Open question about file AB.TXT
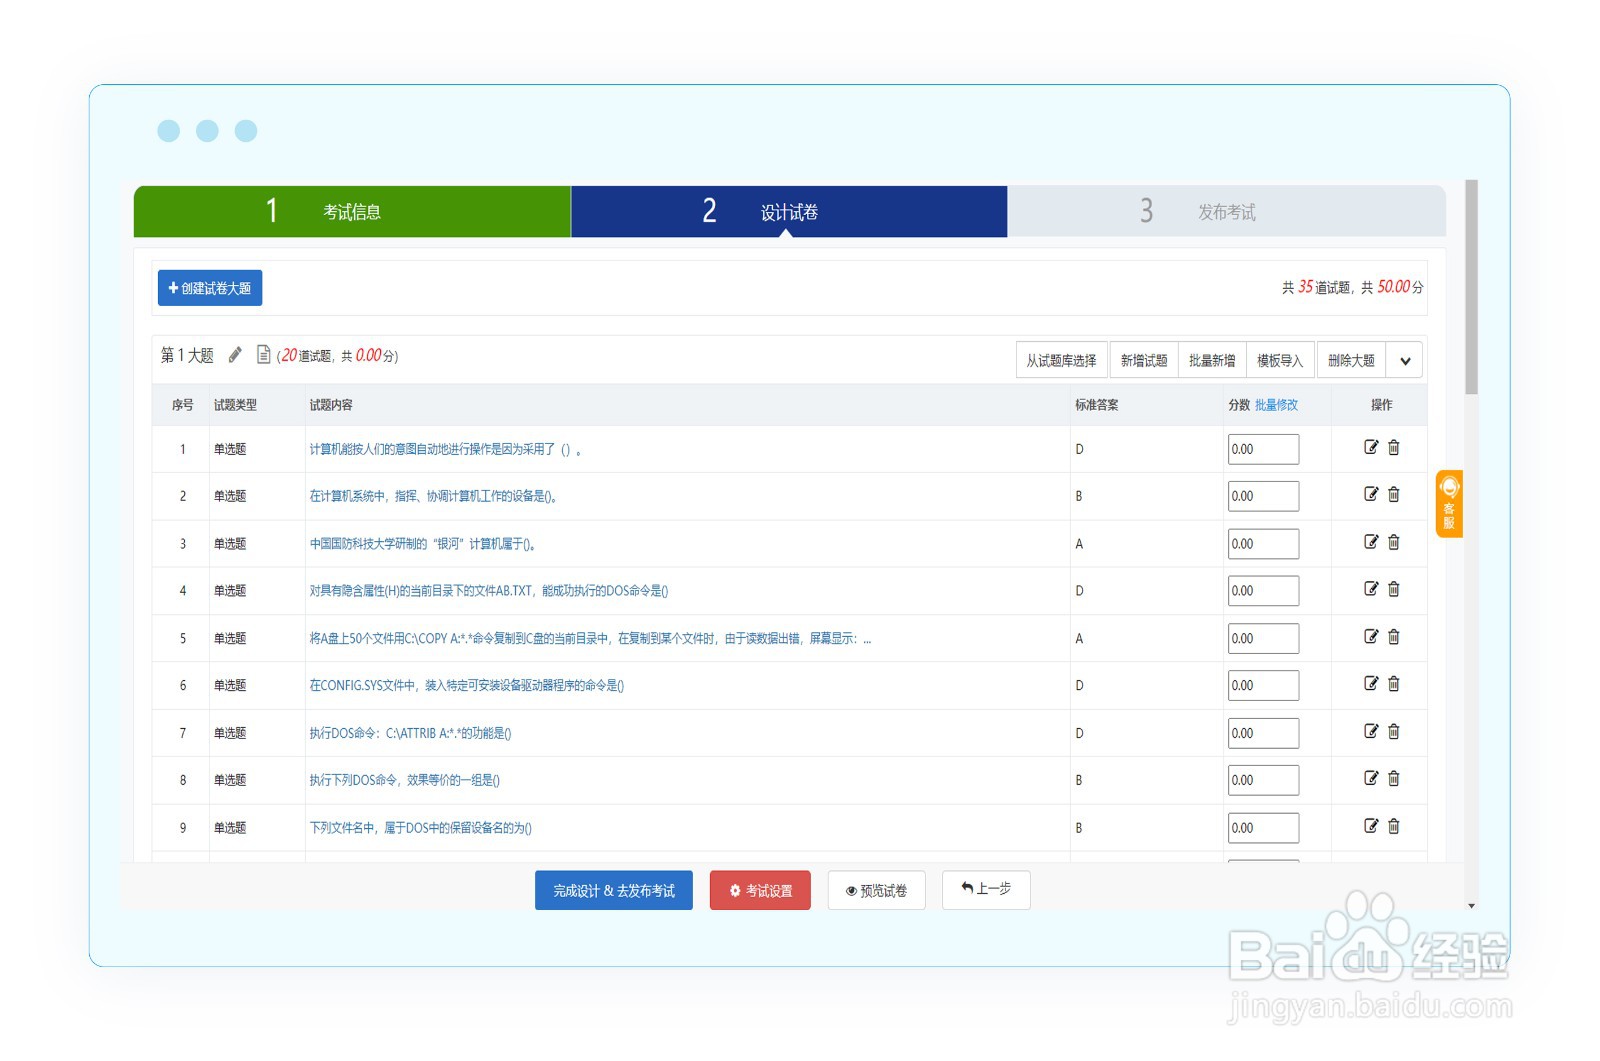 coord(489,591)
